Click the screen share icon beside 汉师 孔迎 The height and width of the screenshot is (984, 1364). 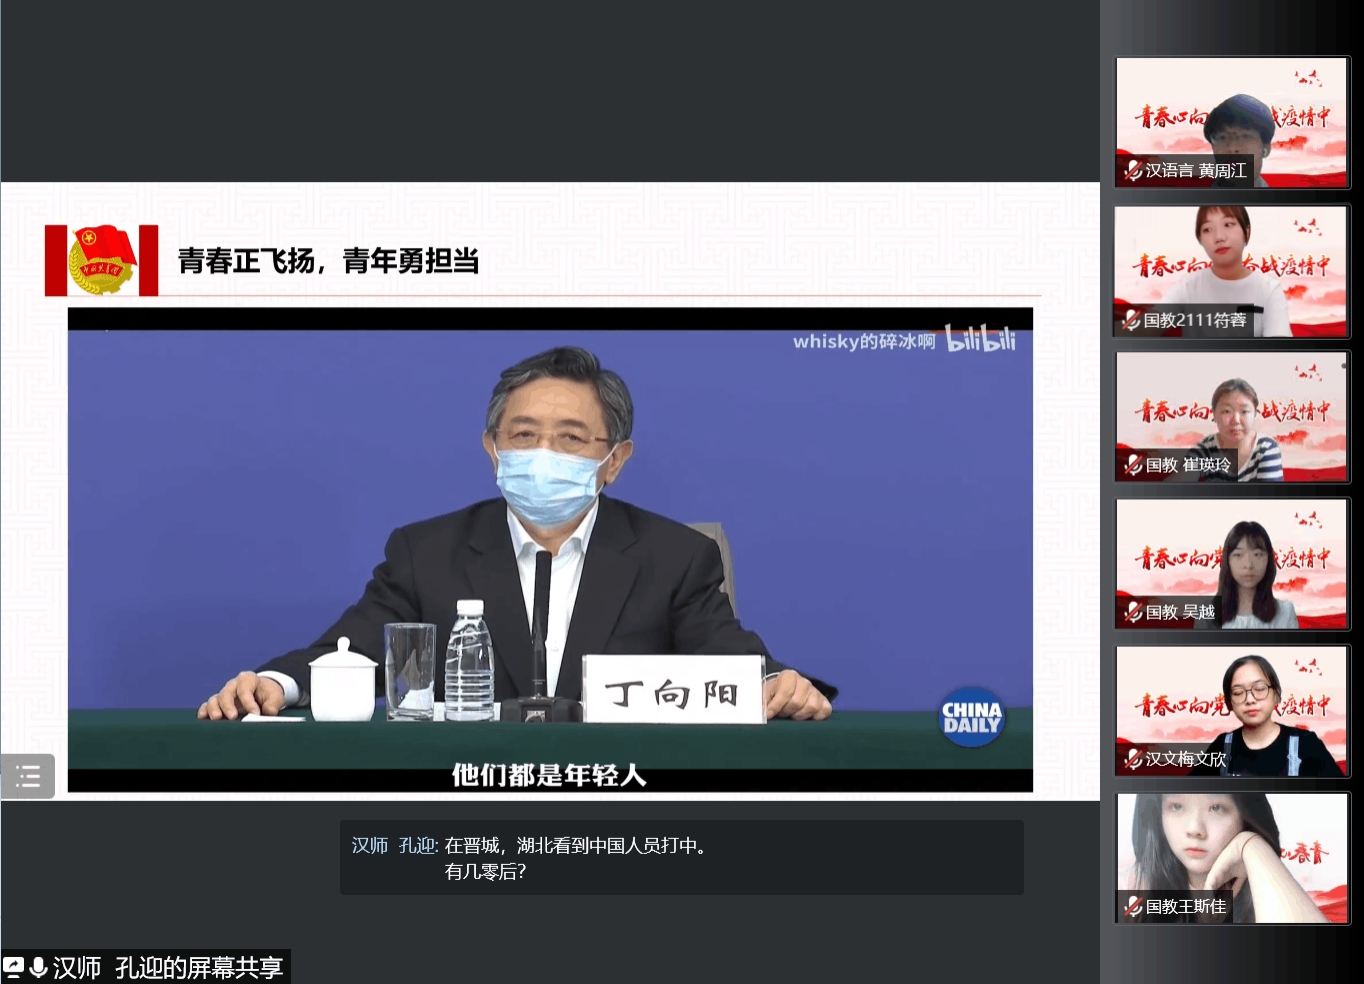[x=14, y=967]
